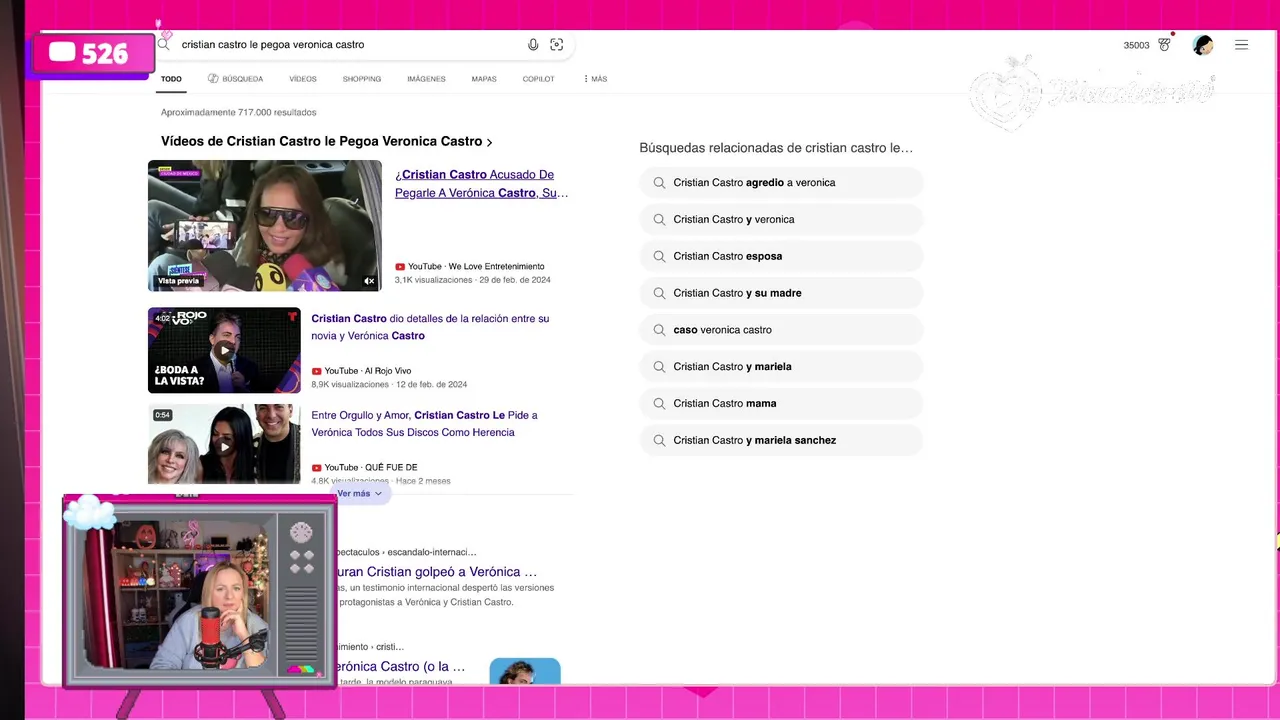Open 'Entre Orgullo y Amor' video link

[424, 424]
